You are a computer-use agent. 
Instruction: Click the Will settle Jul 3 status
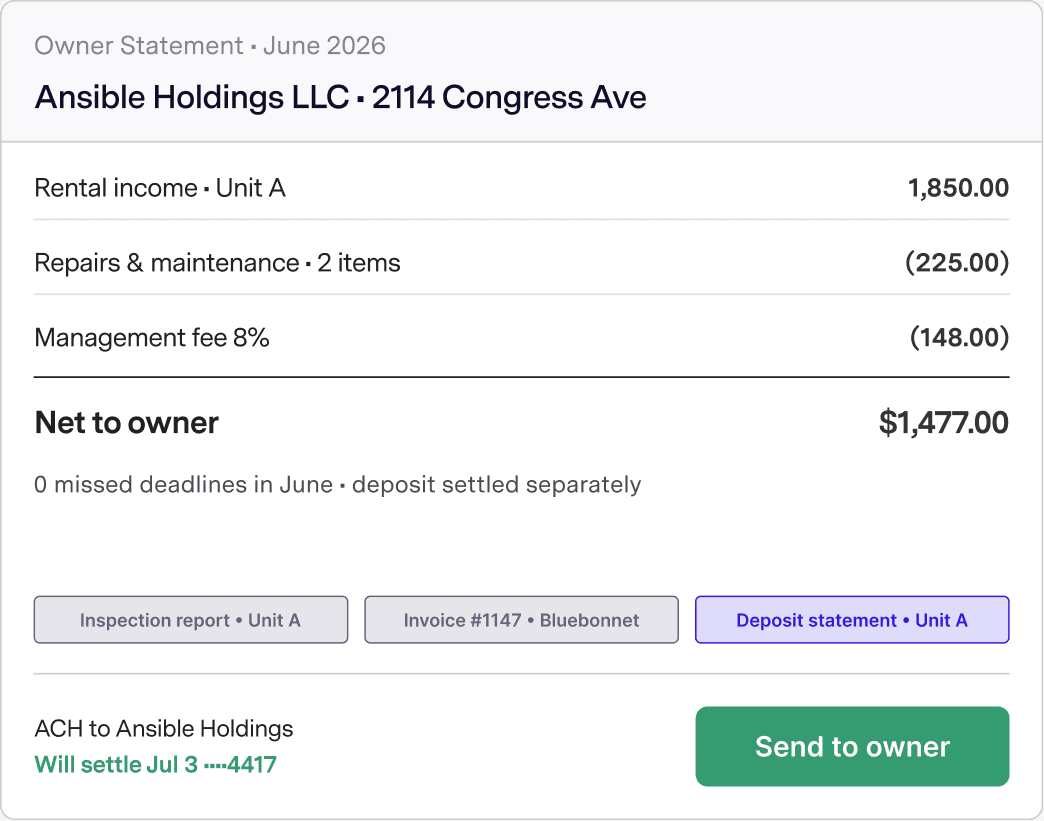pos(116,764)
